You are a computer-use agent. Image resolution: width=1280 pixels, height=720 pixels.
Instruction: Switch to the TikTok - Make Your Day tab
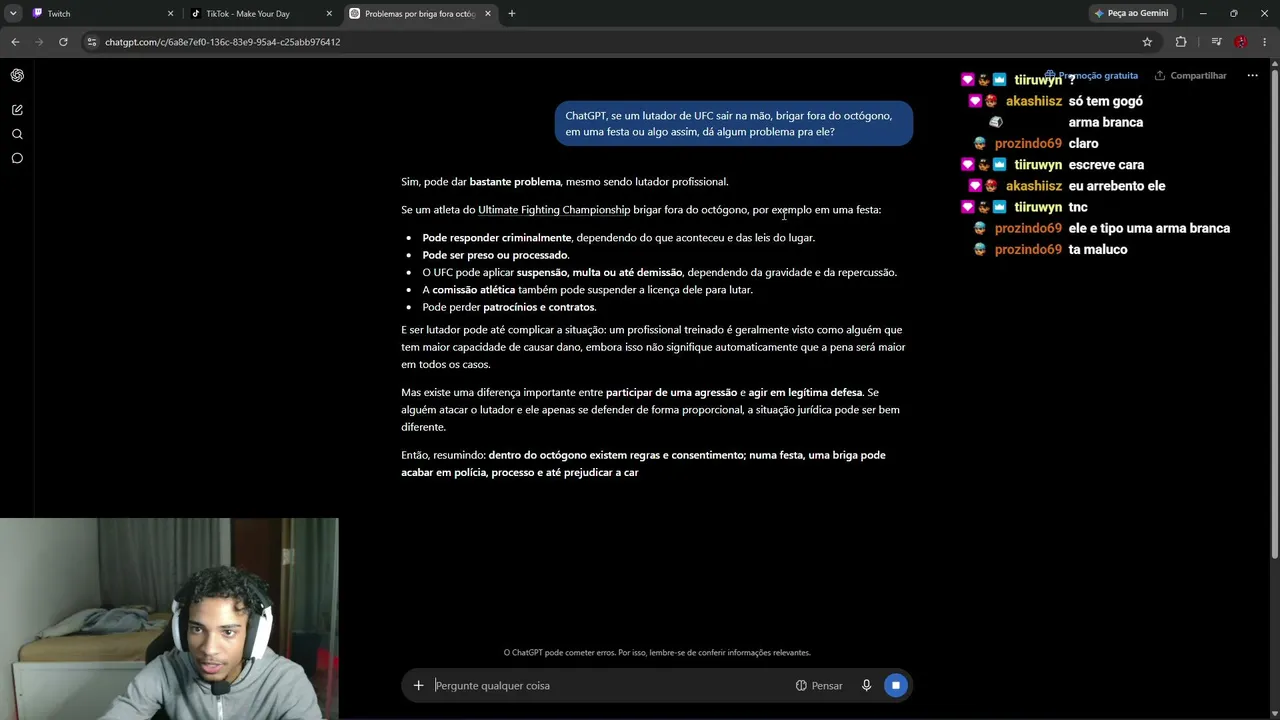[x=262, y=13]
